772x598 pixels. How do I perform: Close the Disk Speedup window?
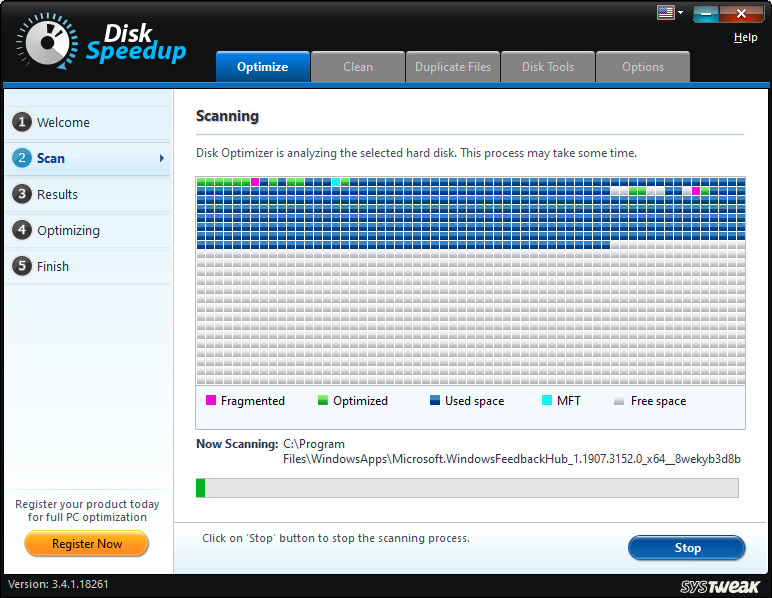741,14
